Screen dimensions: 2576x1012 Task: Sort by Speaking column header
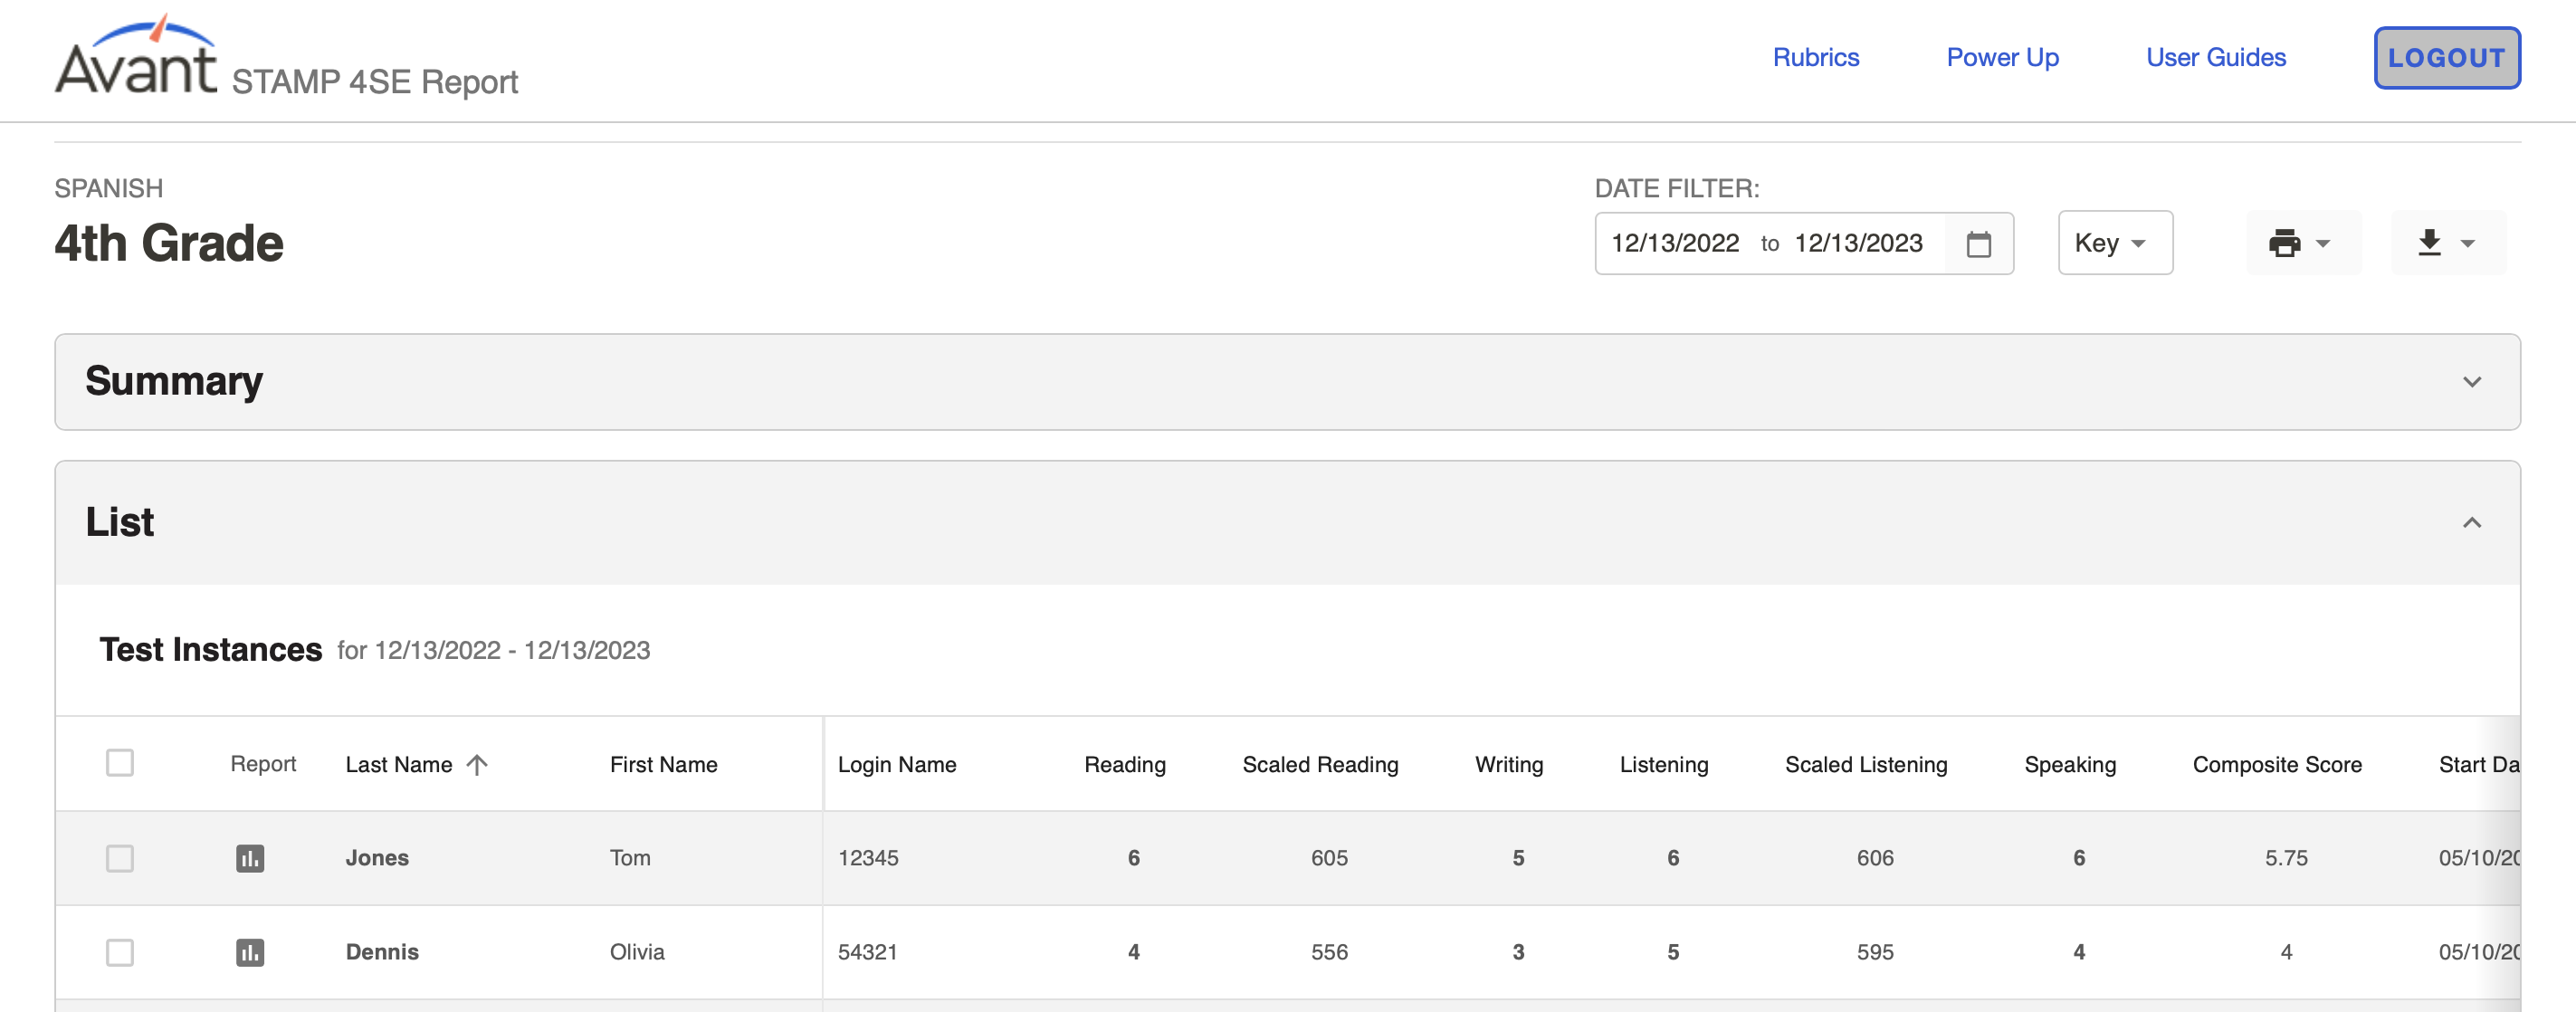(x=2069, y=764)
